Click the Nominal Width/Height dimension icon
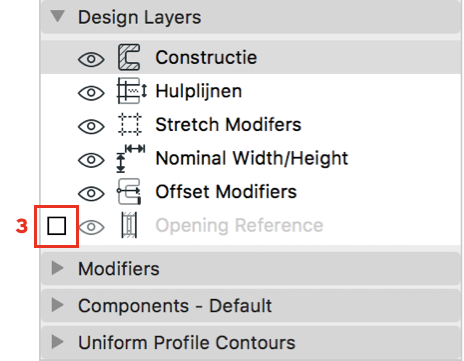Viewport: 464px width, 361px height. click(x=131, y=158)
